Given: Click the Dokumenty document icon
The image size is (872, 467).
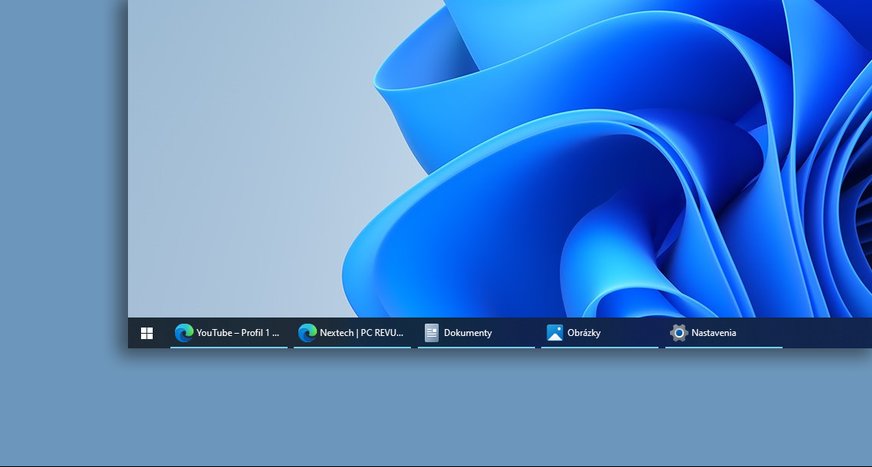Looking at the screenshot, I should pos(432,333).
